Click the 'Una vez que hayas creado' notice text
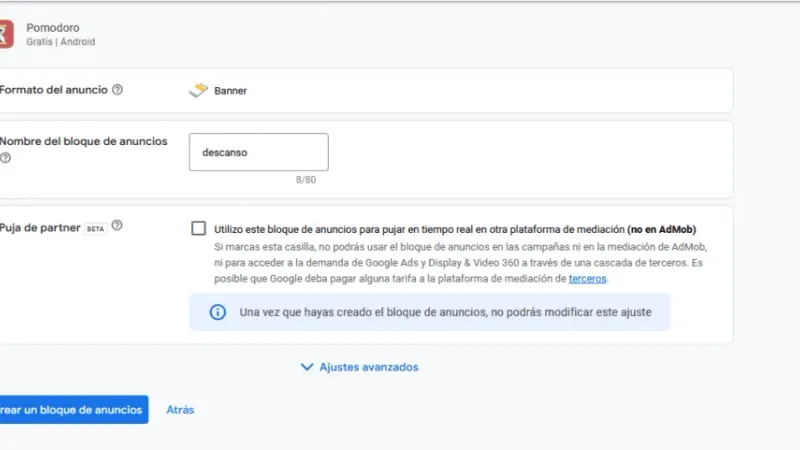Viewport: 800px width, 450px height. [445, 312]
